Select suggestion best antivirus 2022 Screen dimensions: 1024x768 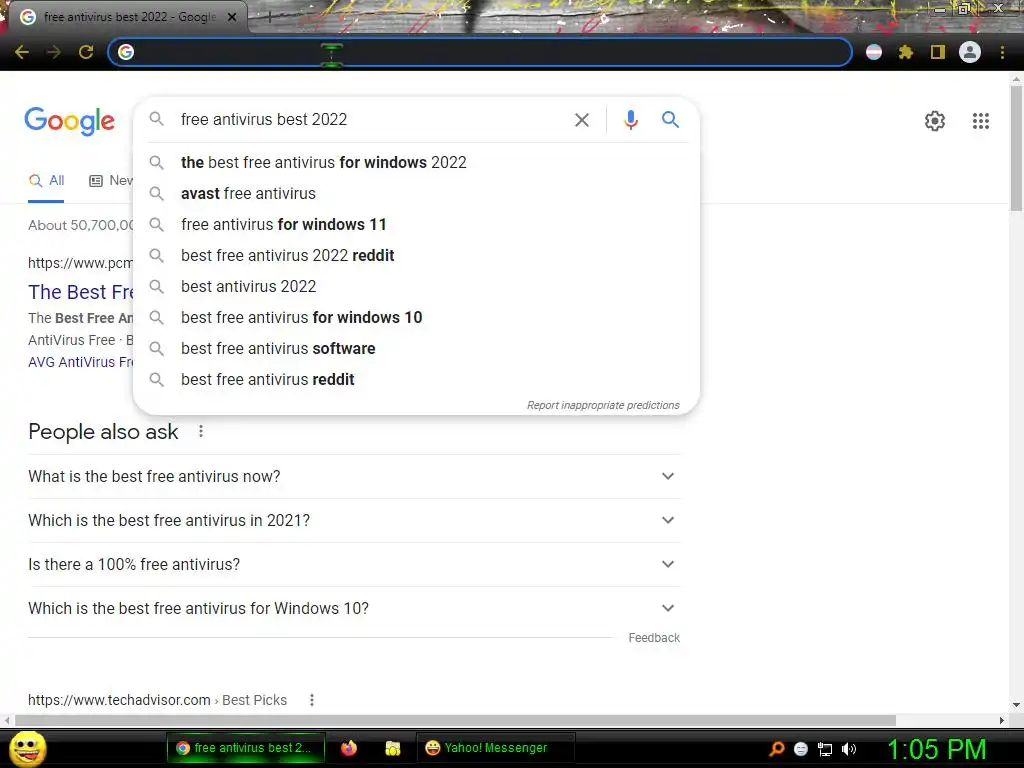coord(416,287)
